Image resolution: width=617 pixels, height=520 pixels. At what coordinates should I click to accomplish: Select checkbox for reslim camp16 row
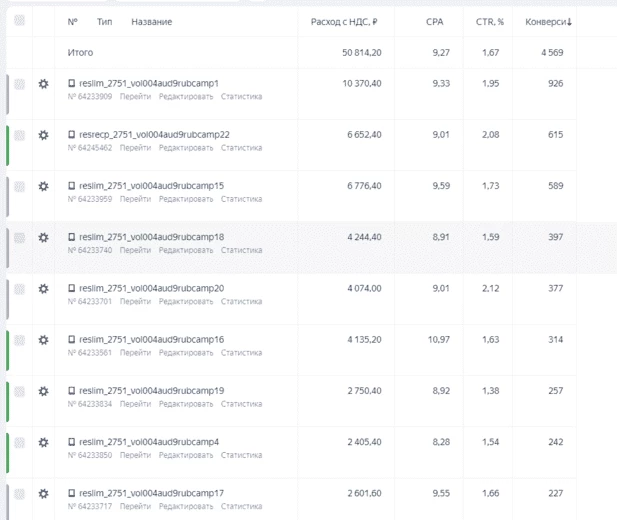pyautogui.click(x=19, y=340)
